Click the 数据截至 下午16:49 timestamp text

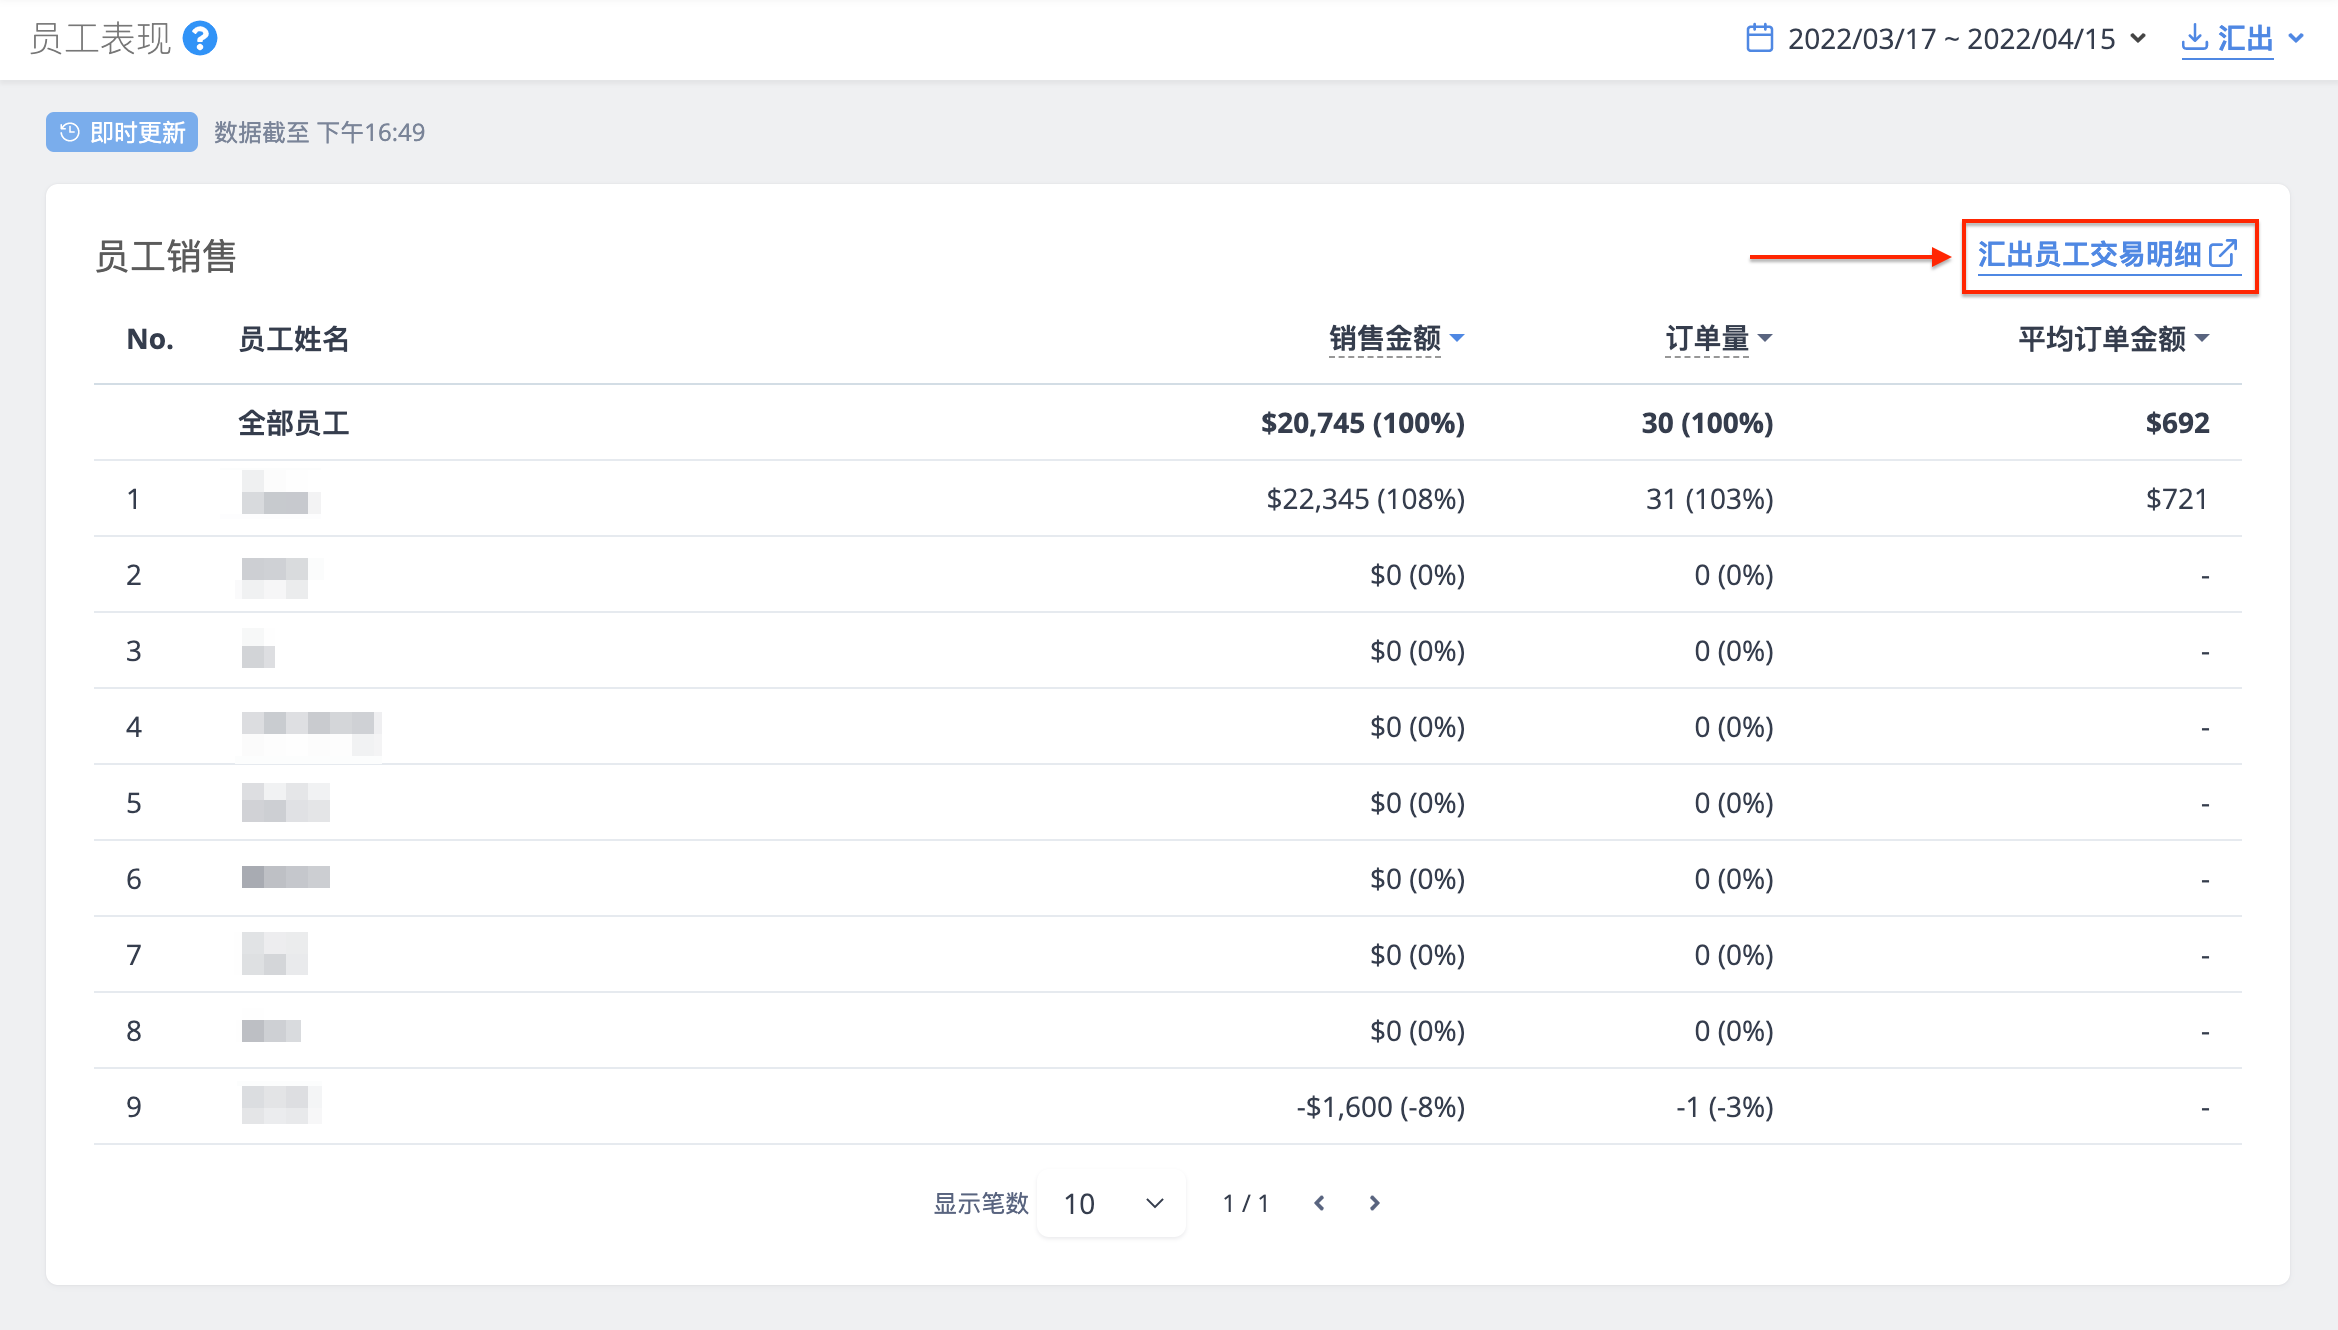point(319,132)
